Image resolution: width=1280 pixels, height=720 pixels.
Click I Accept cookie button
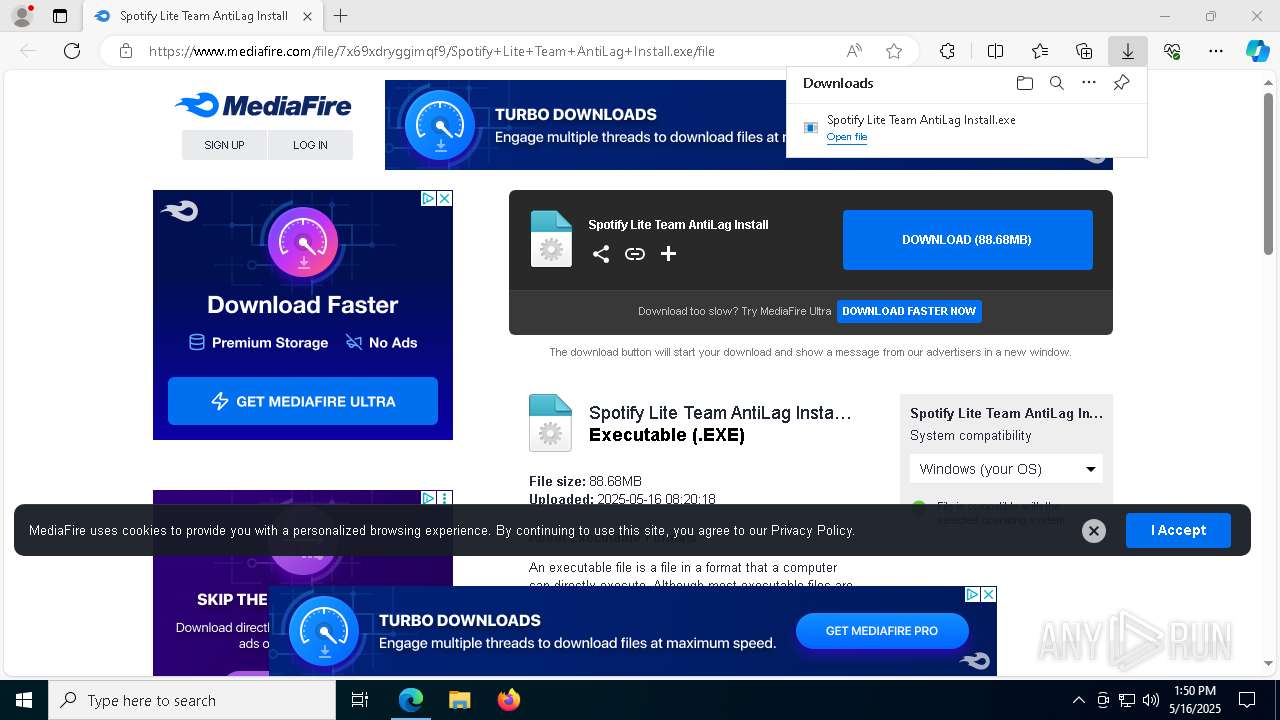click(1178, 530)
